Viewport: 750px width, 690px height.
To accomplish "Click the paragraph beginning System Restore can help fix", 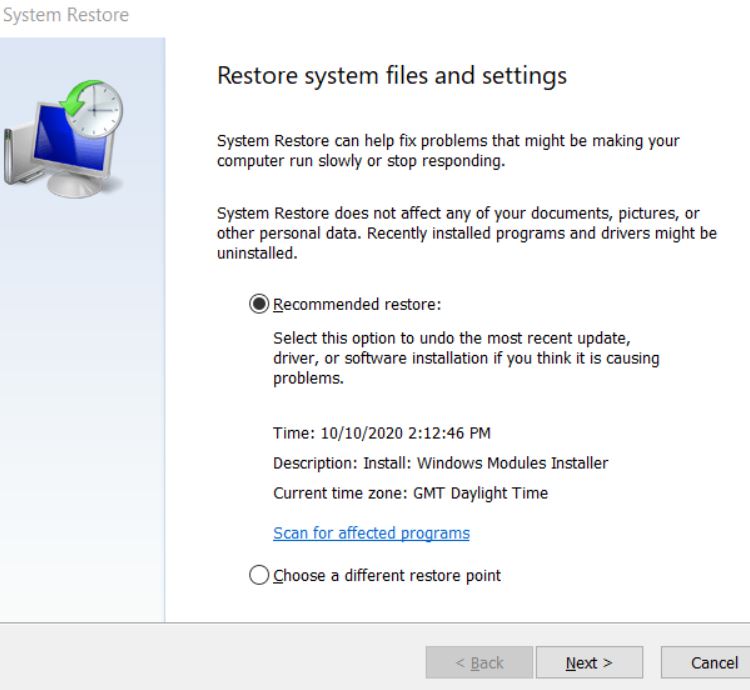I will pos(448,151).
